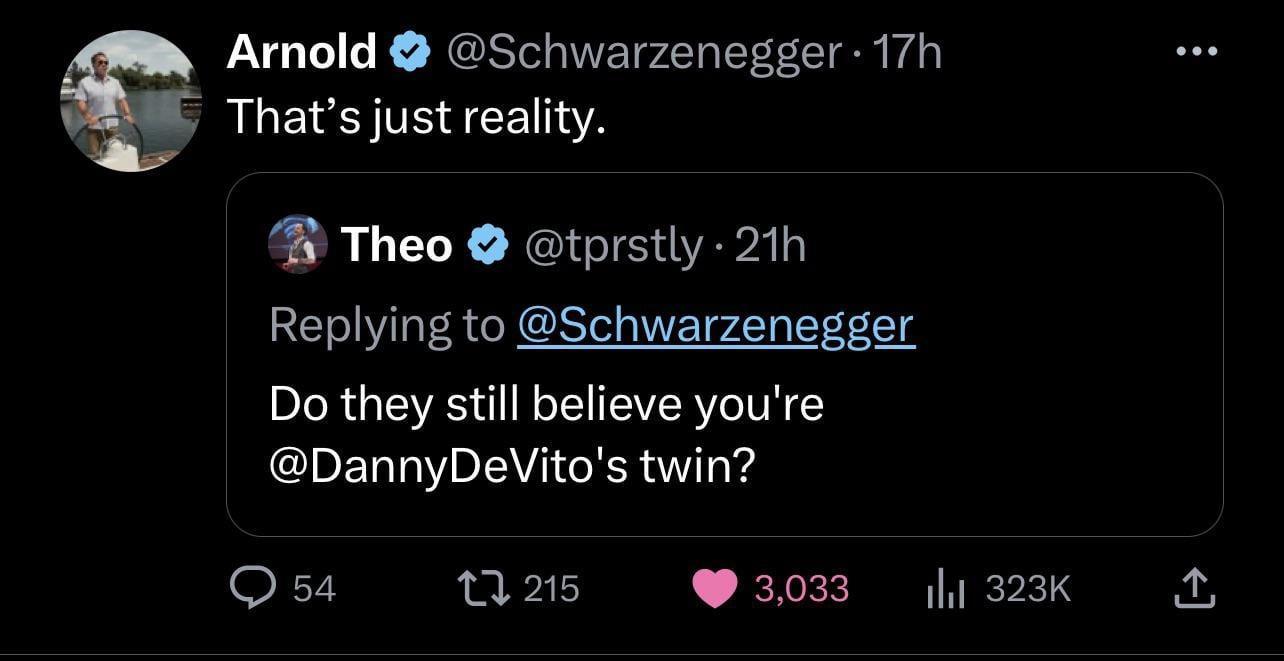Click the @tprstly handle
Viewport: 1284px width, 661px height.
tap(613, 245)
